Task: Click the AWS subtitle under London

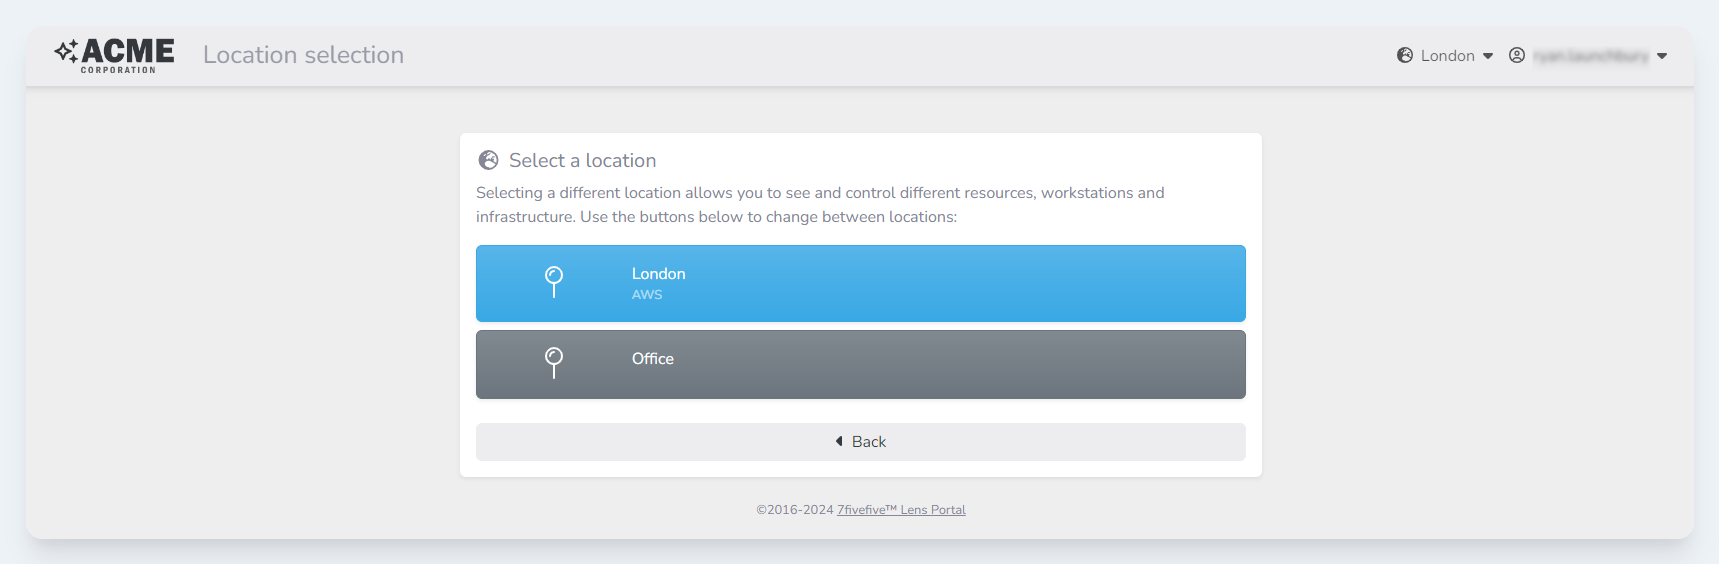Action: pyautogui.click(x=647, y=295)
